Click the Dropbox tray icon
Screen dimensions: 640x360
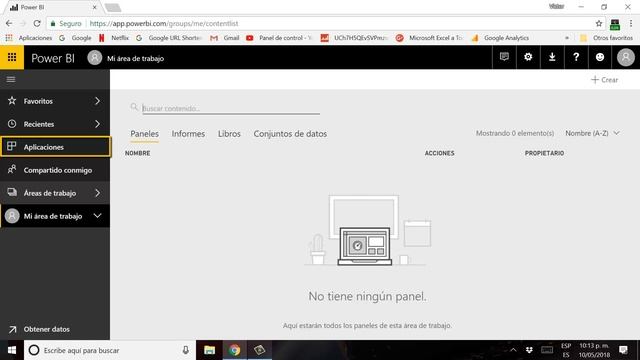pyautogui.click(x=529, y=350)
